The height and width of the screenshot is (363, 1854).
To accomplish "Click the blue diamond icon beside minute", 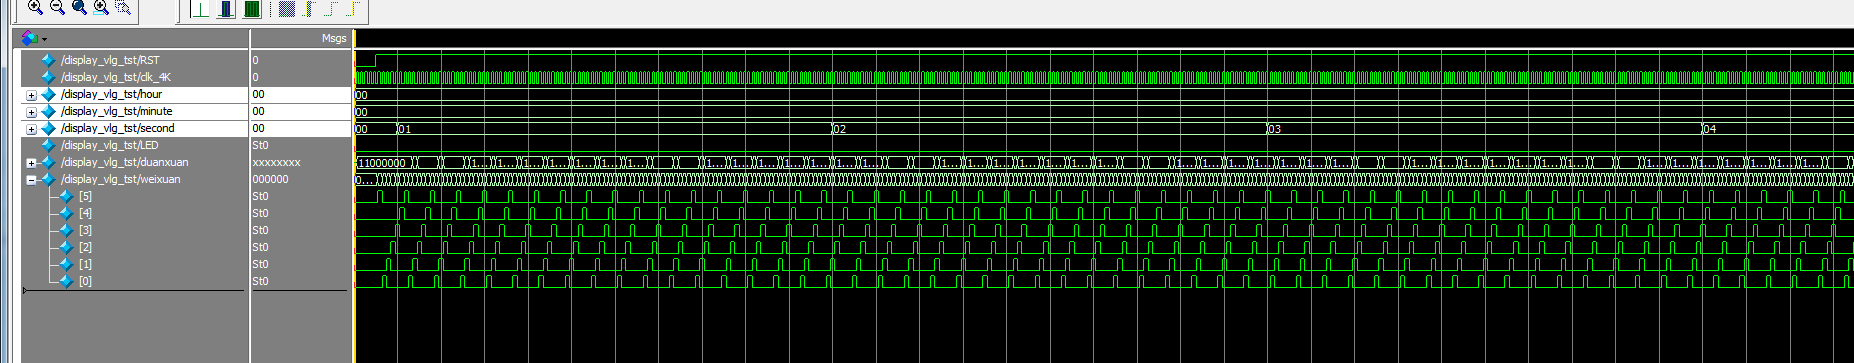I will coord(48,111).
